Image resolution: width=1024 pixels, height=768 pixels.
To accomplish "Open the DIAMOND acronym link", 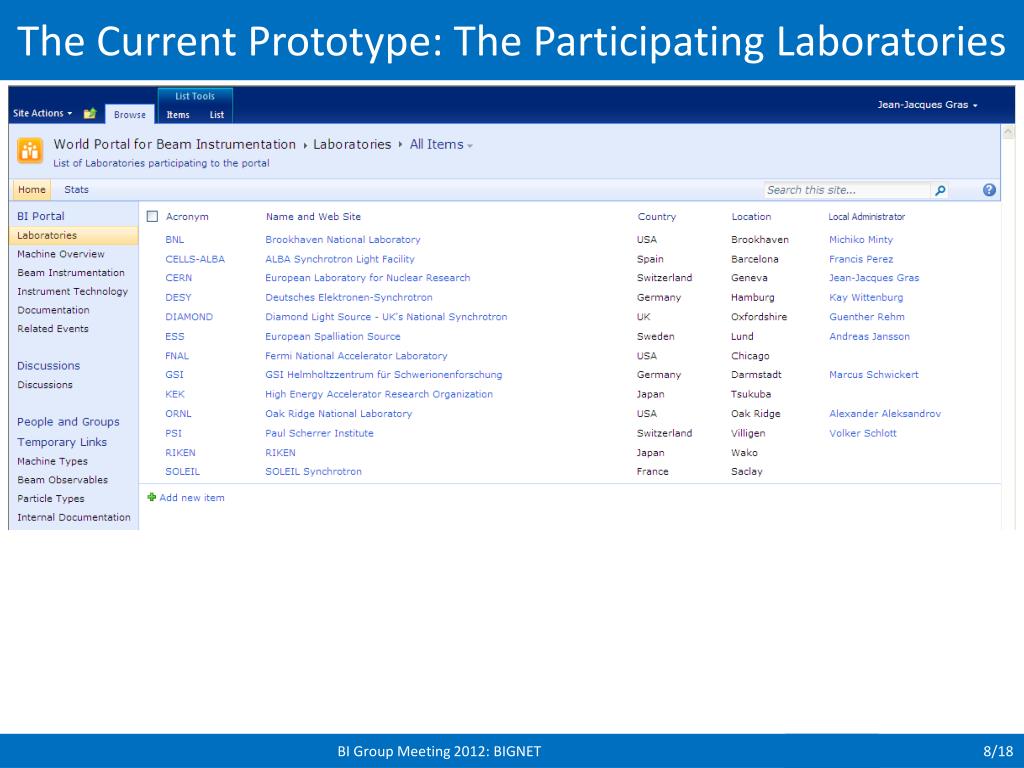I will [189, 317].
